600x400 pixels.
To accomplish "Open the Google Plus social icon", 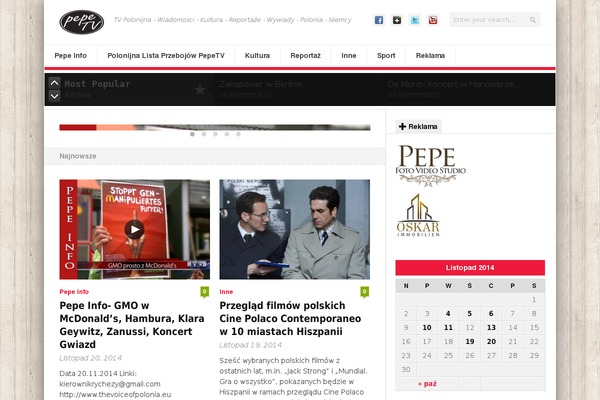I will tap(397, 20).
